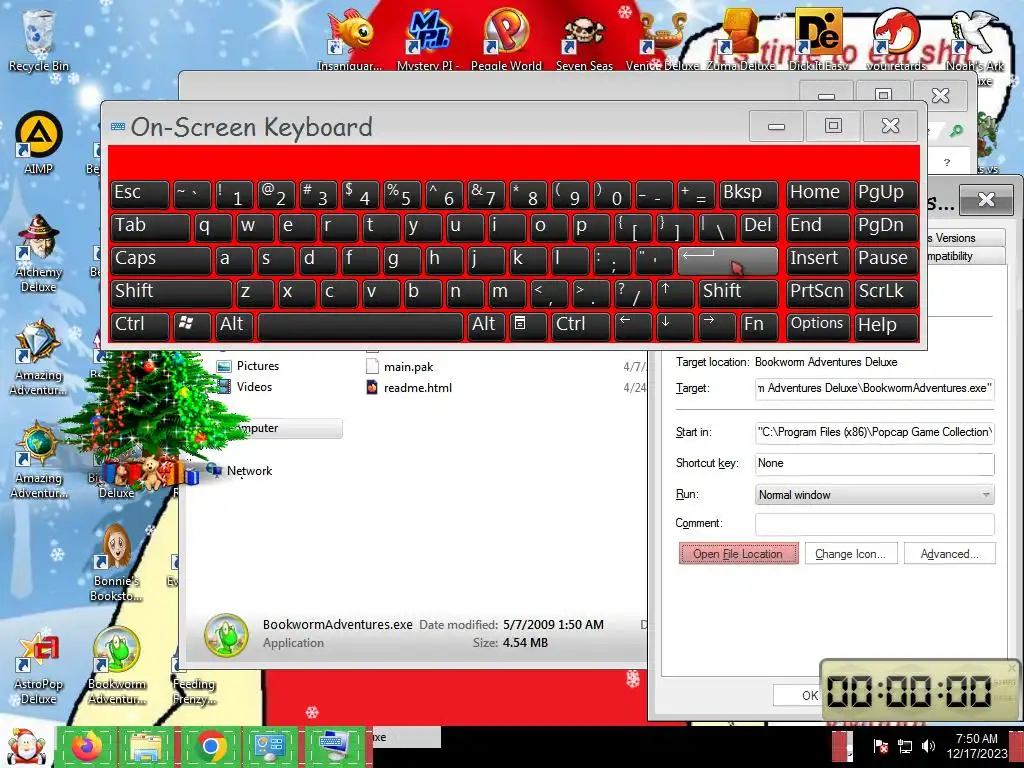Toggle the ScrLk key
This screenshot has width=1024, height=768.
coord(886,292)
